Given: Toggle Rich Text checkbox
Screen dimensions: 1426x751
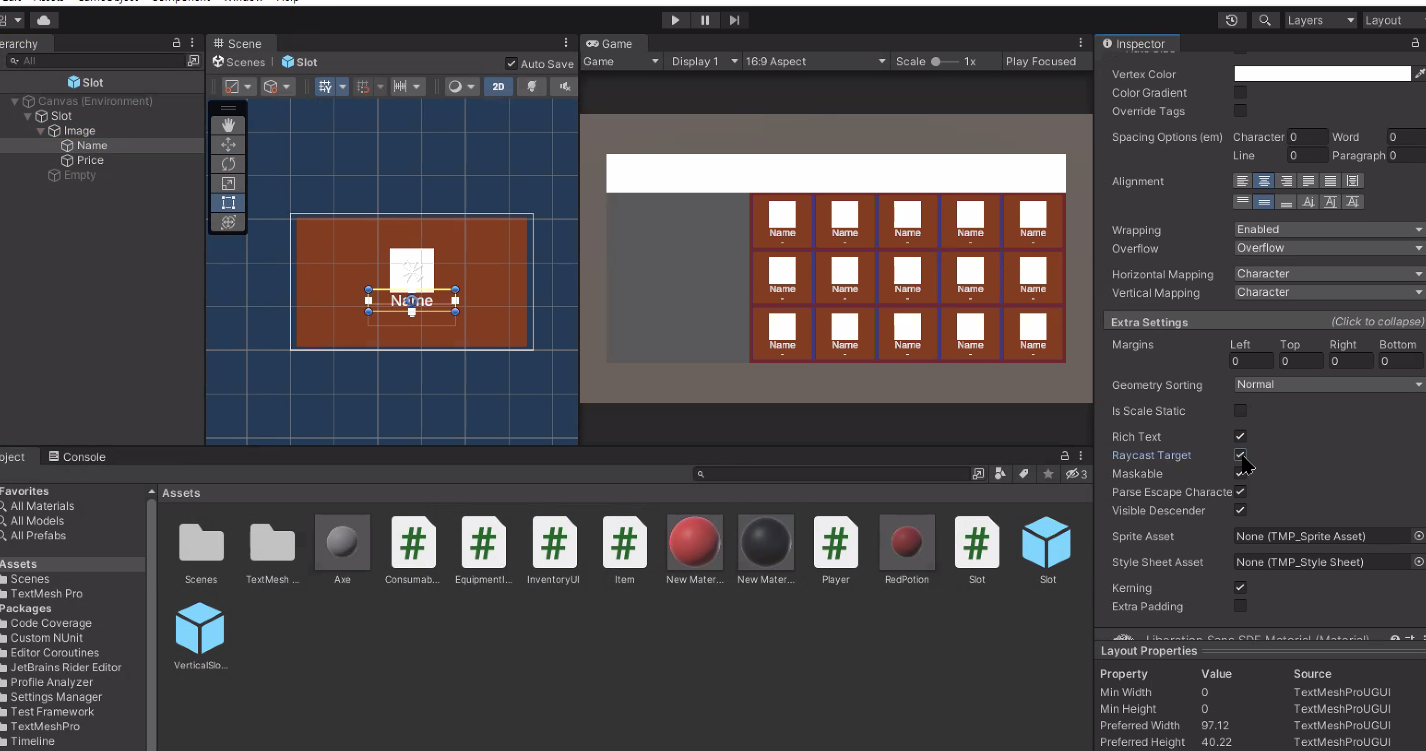Looking at the screenshot, I should pyautogui.click(x=1240, y=436).
